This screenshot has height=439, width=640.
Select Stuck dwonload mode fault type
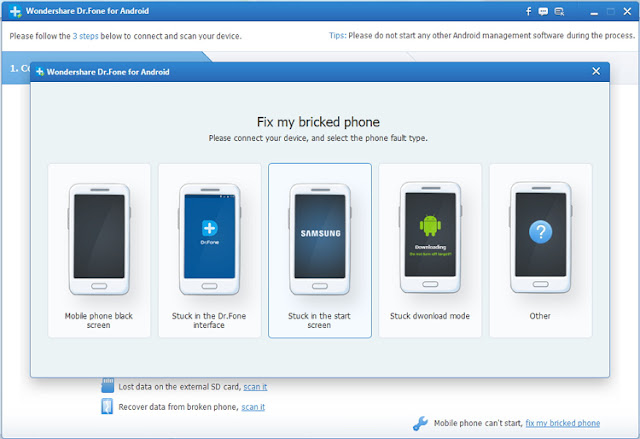(430, 251)
